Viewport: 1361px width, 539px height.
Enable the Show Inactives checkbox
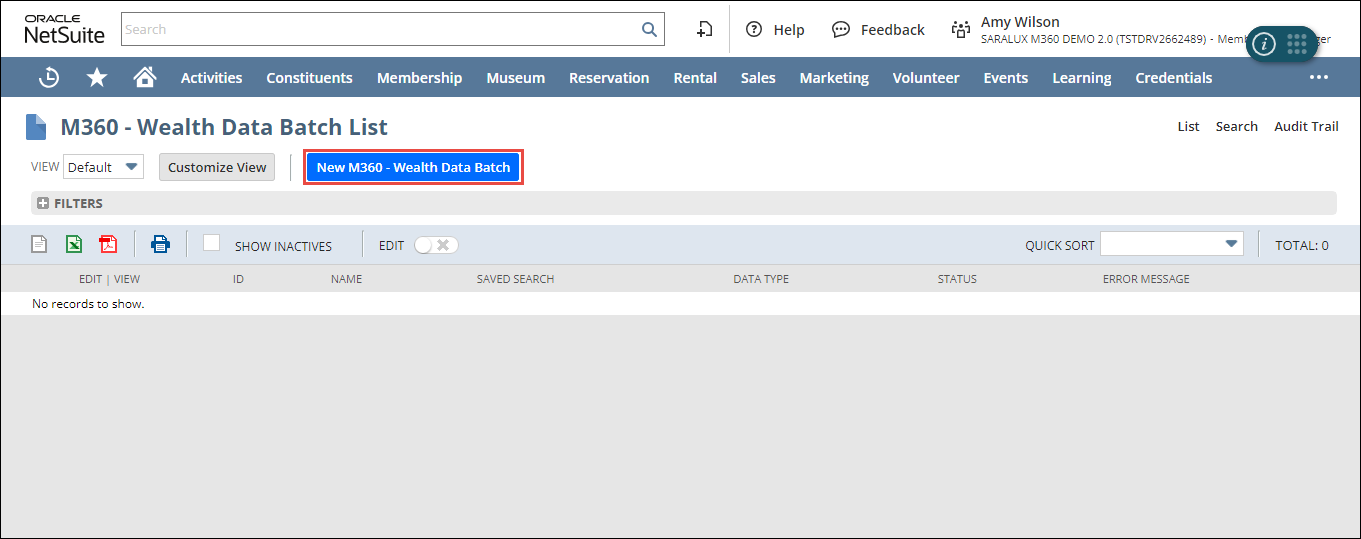[x=211, y=243]
